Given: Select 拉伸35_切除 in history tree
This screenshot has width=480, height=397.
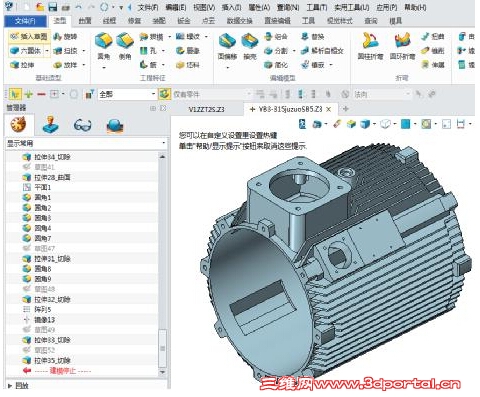Looking at the screenshot, I should [x=52, y=360].
